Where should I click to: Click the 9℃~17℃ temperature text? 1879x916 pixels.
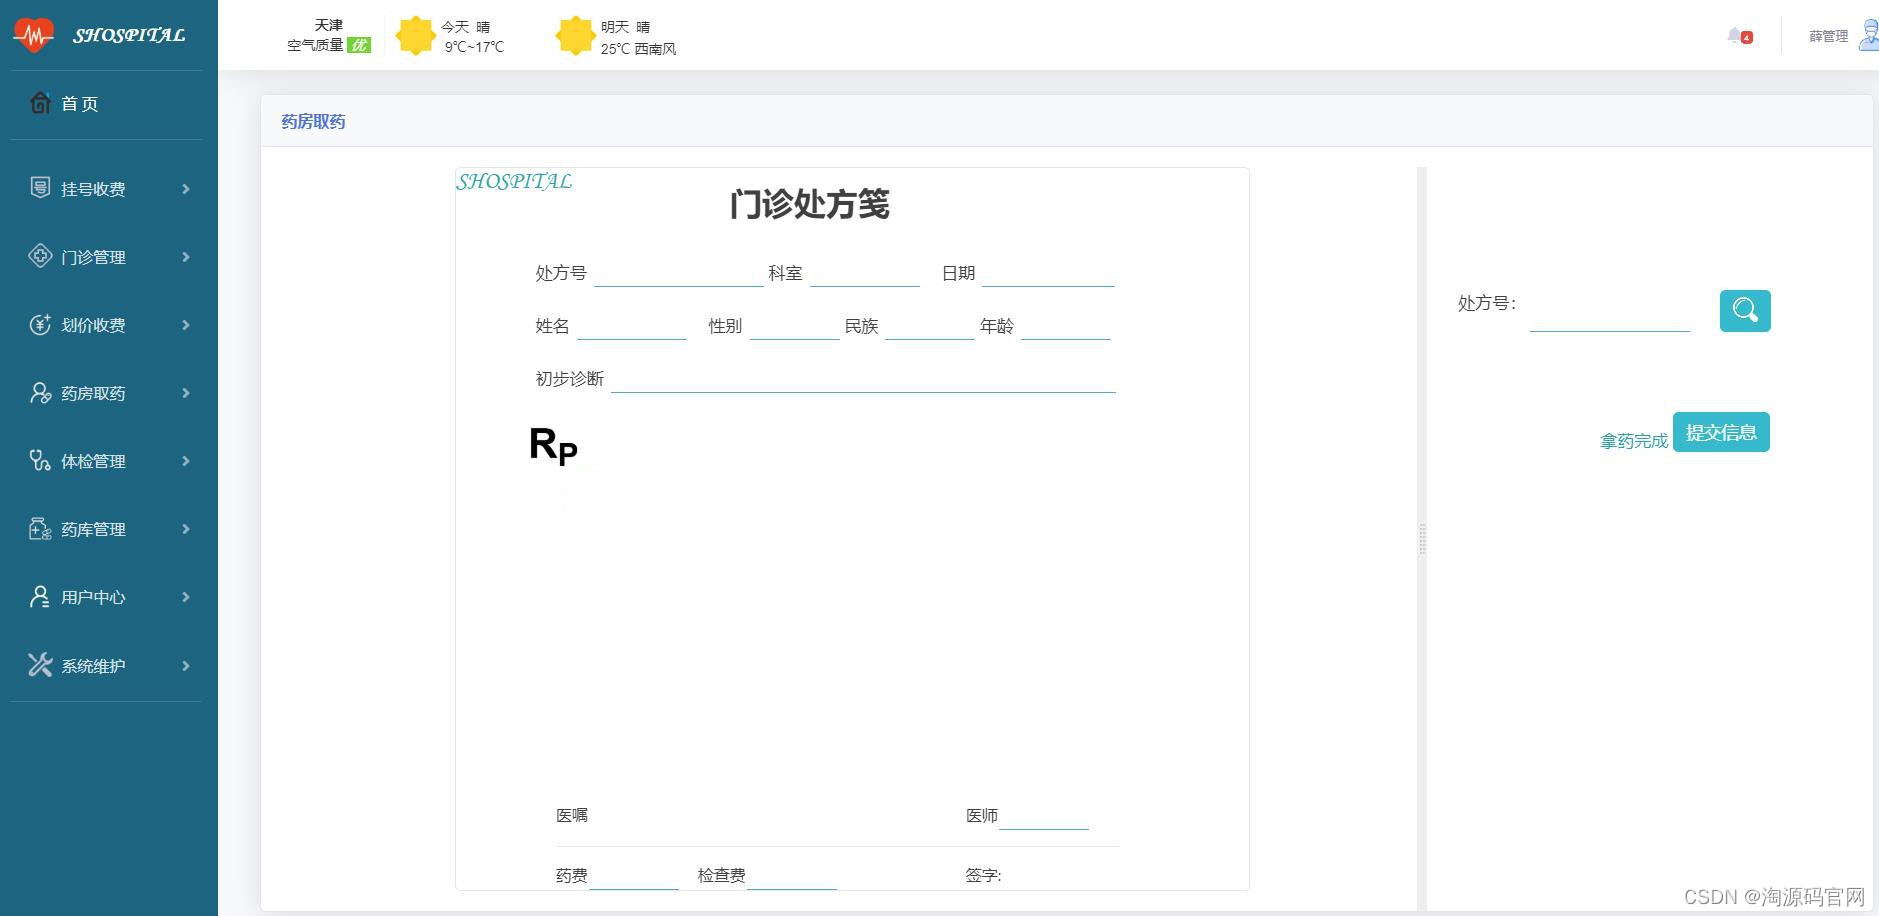[x=474, y=47]
